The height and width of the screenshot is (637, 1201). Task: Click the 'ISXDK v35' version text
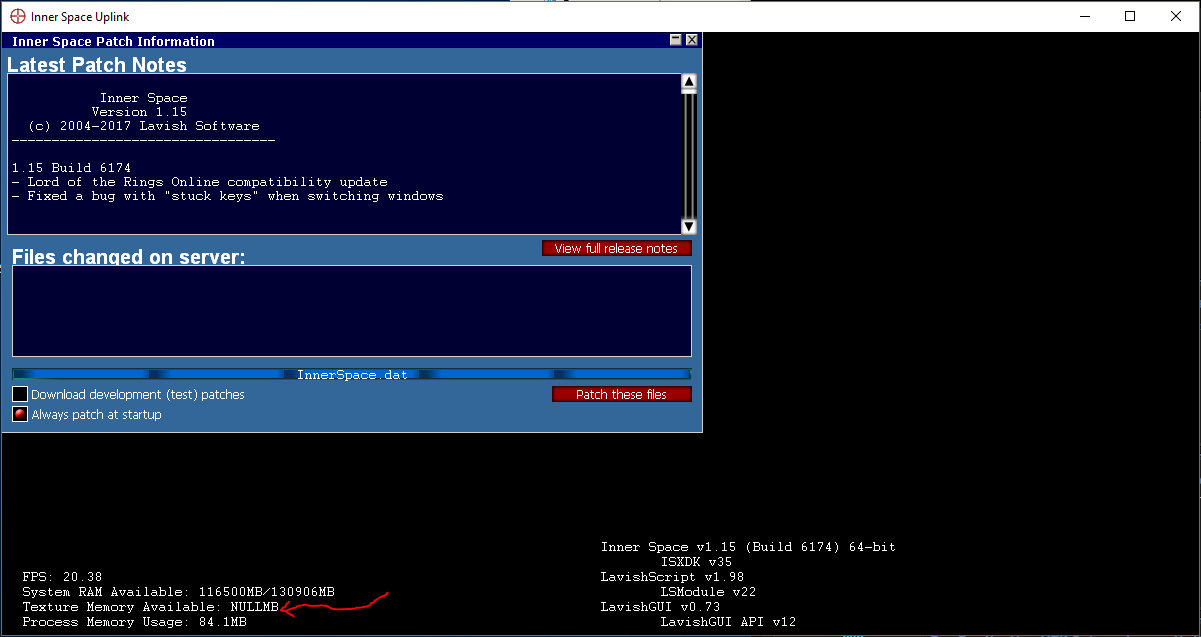696,562
